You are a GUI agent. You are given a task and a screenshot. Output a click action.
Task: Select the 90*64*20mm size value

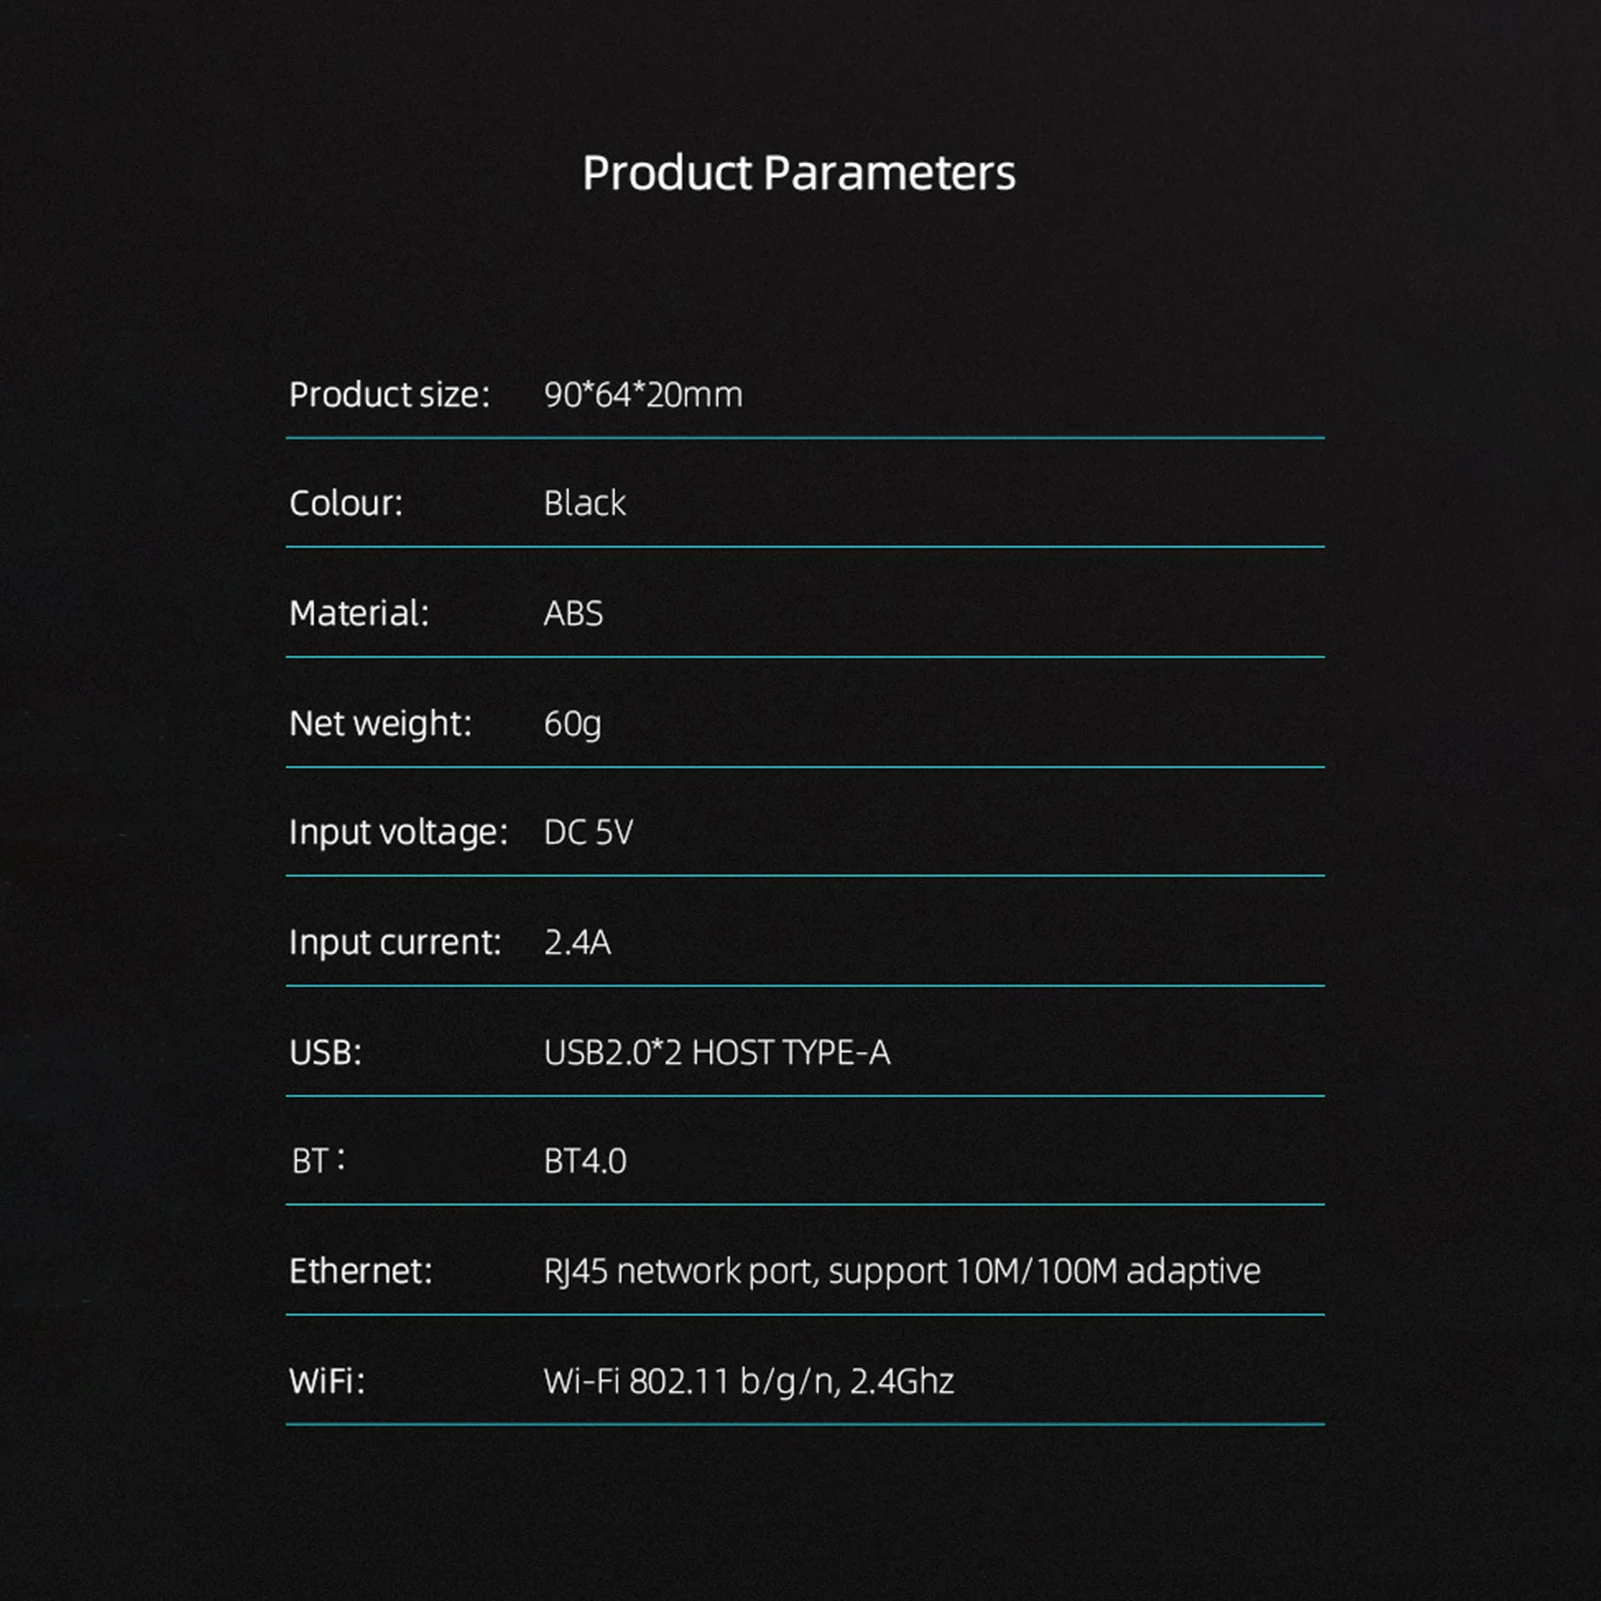click(x=643, y=395)
